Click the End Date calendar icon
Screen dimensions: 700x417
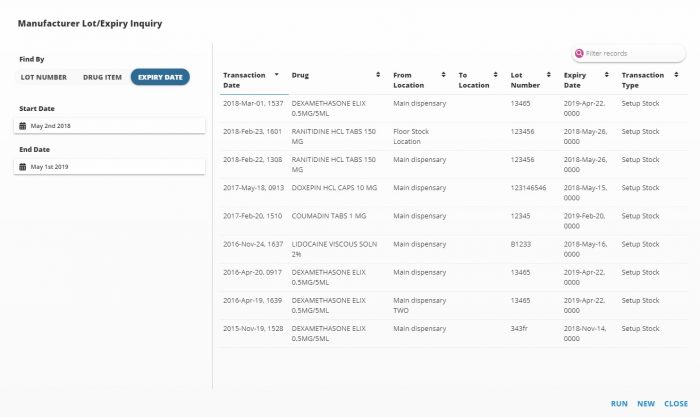(23, 167)
